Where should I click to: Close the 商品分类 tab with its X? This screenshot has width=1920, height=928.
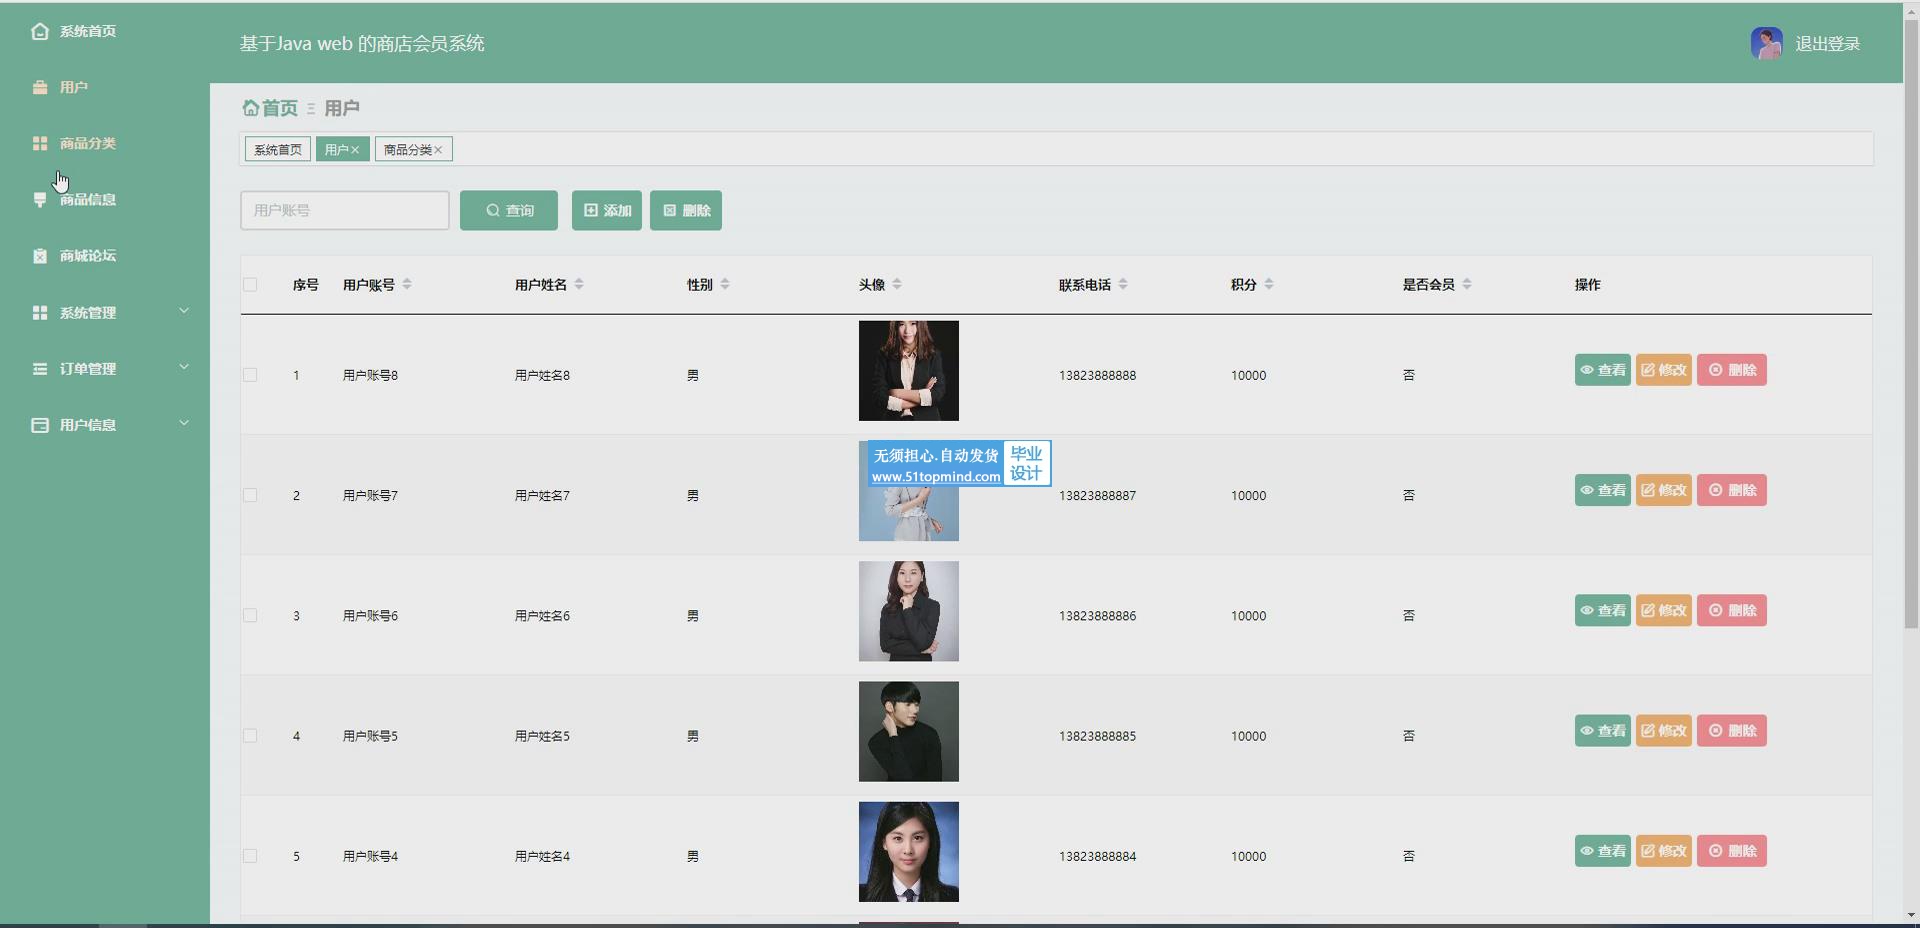click(x=438, y=150)
